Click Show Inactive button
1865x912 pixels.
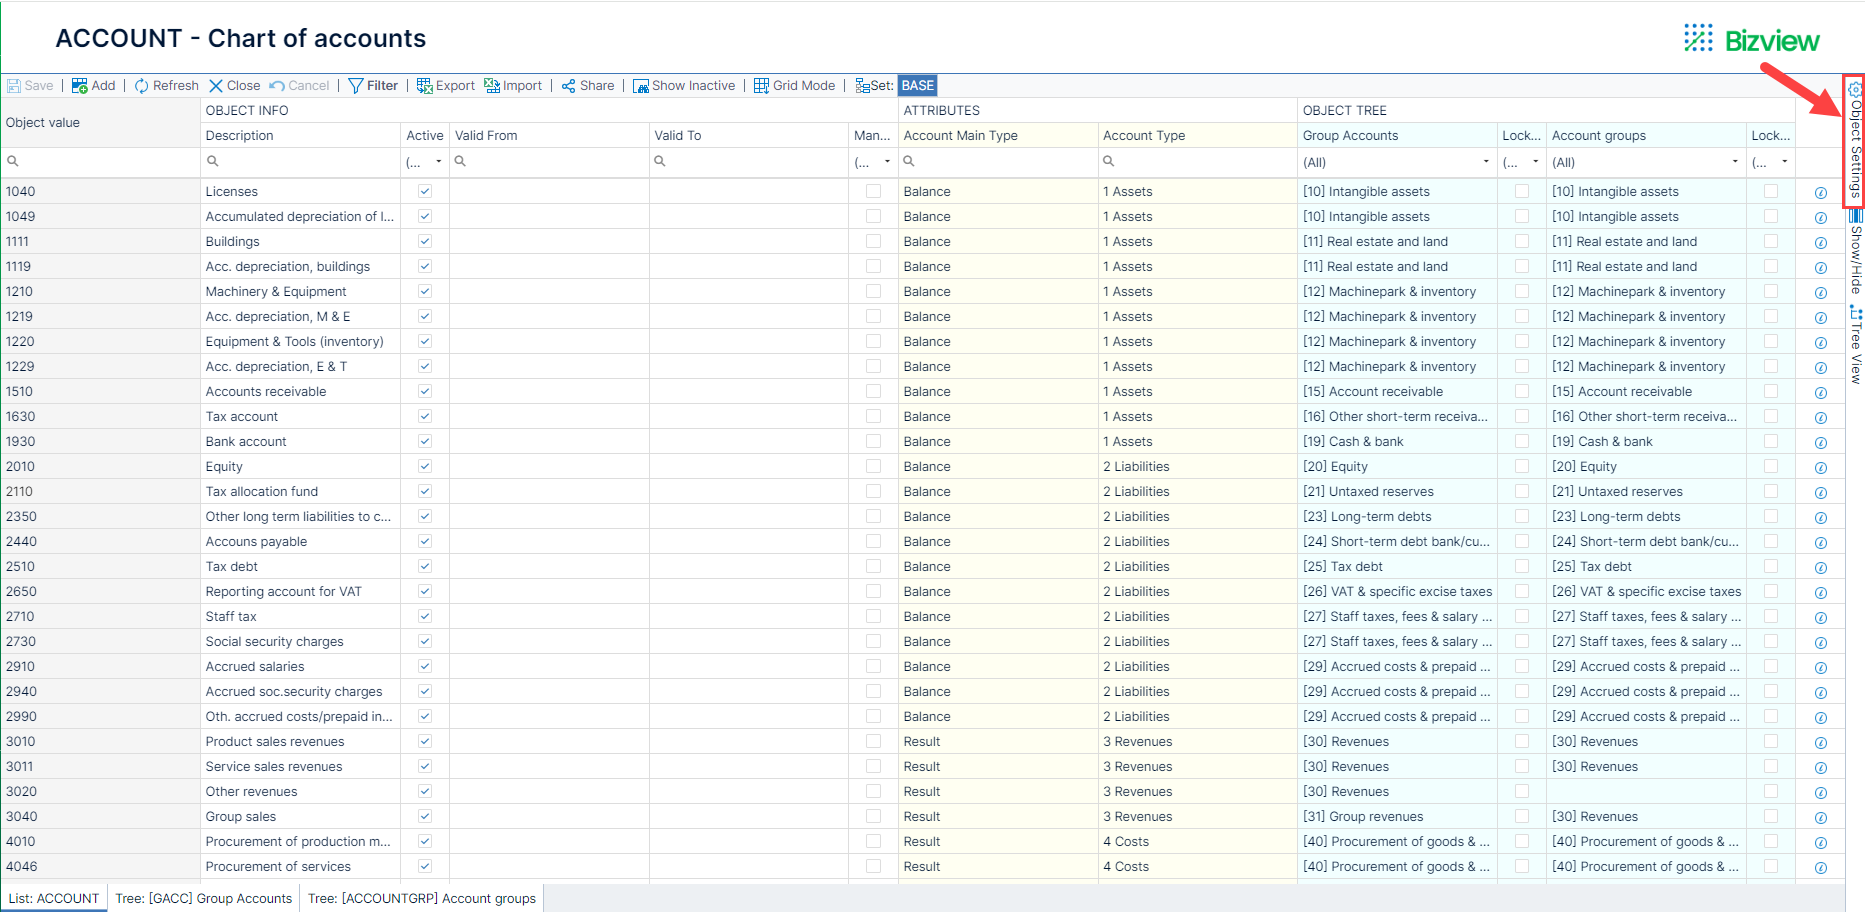coord(684,86)
